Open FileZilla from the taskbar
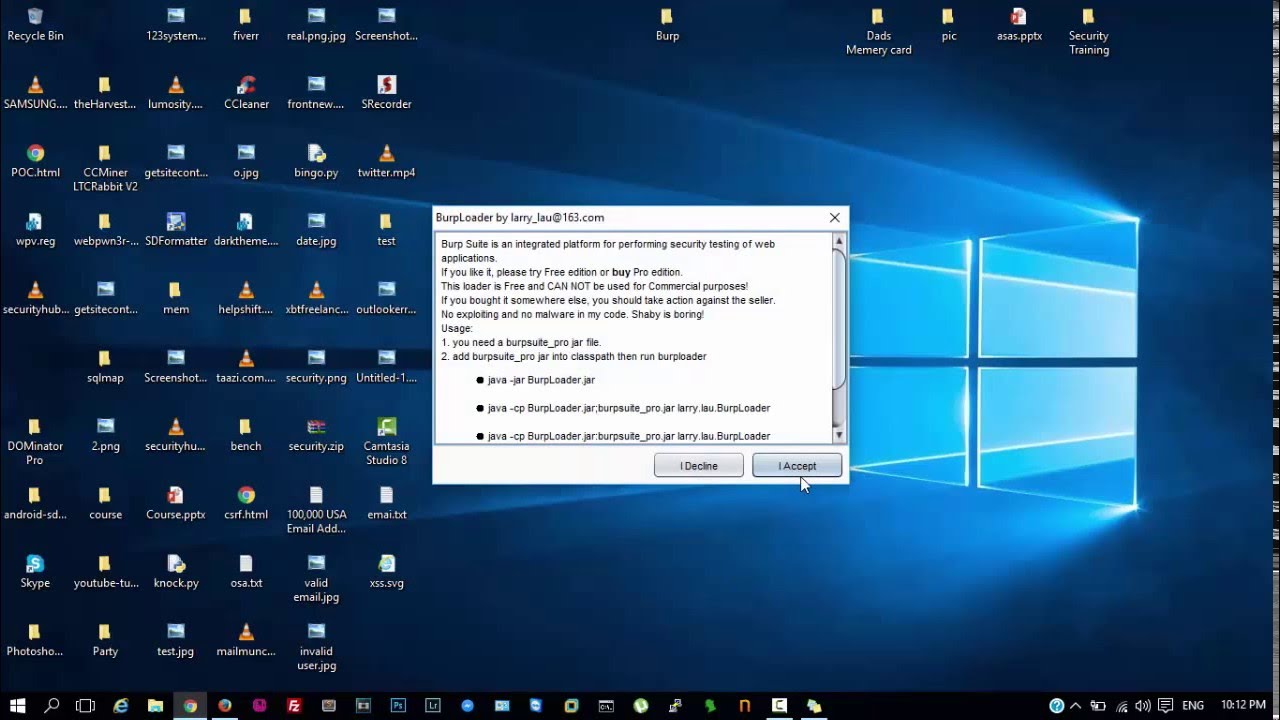The image size is (1280, 720). click(x=294, y=705)
